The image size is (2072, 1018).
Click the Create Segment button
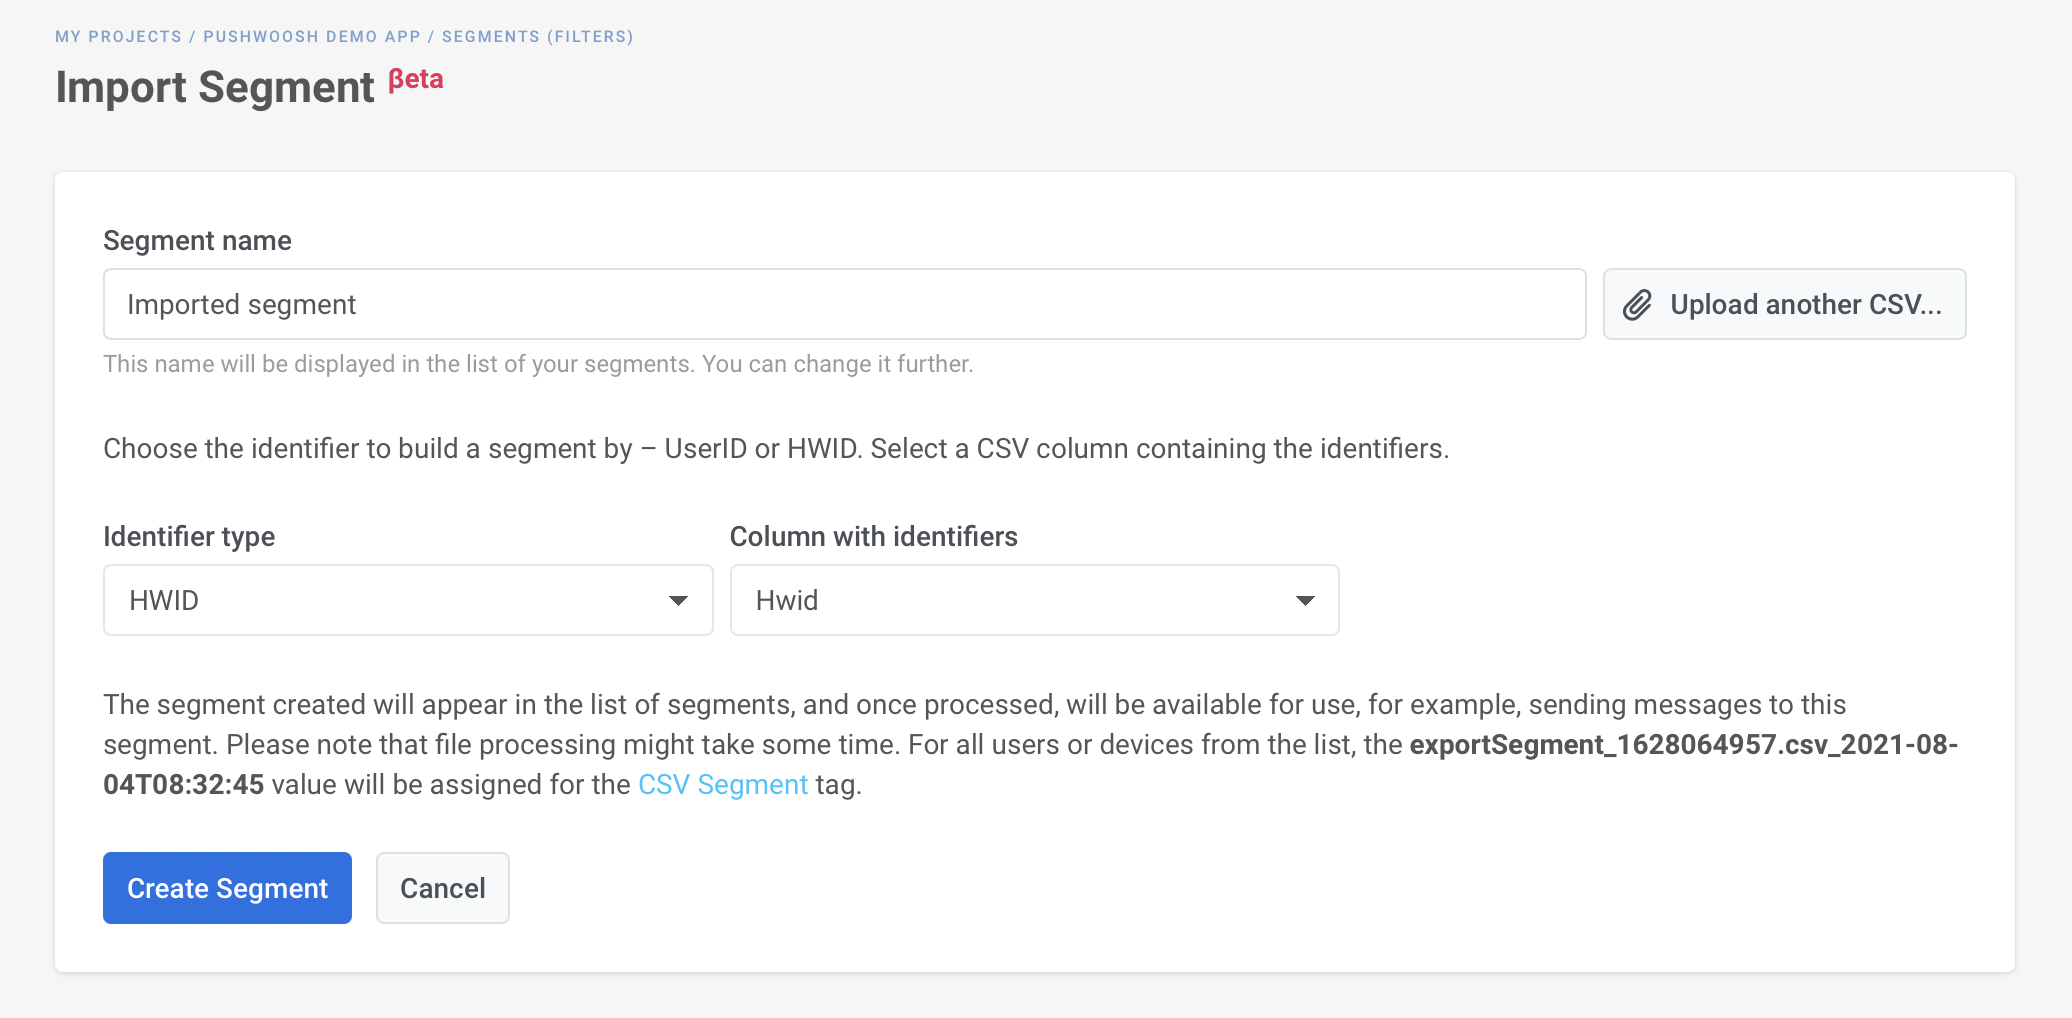tap(227, 888)
